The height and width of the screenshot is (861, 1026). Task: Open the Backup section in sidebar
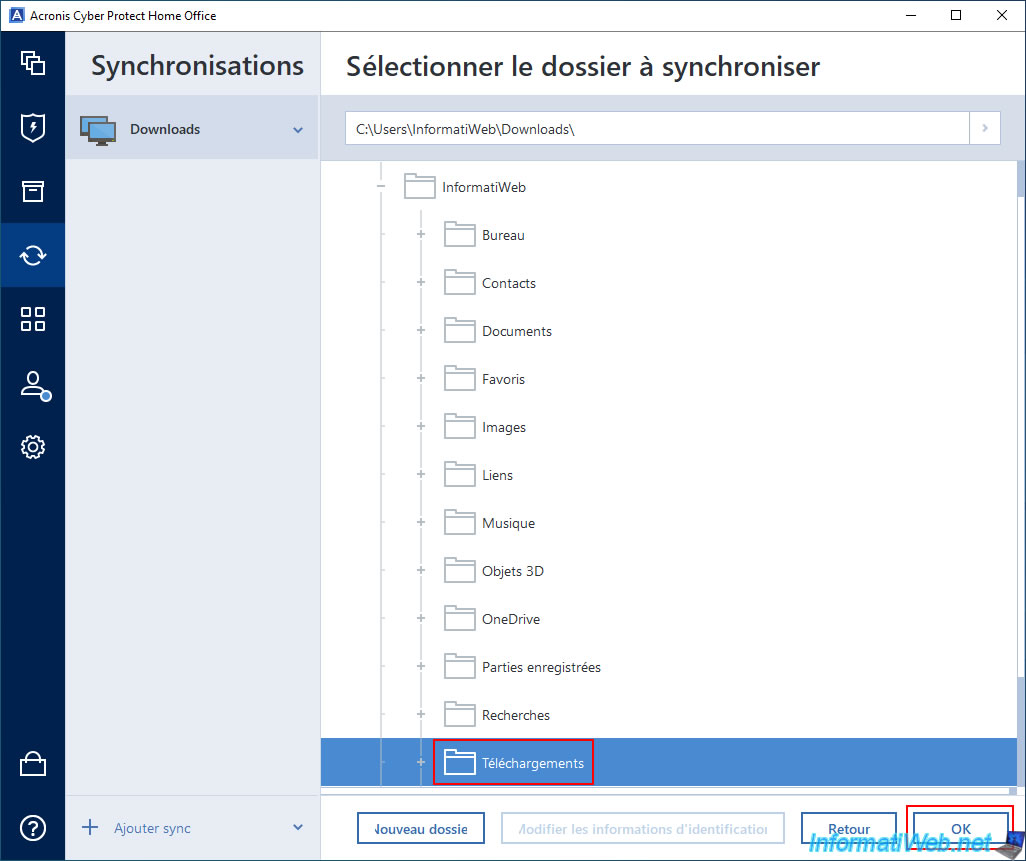coord(33,63)
